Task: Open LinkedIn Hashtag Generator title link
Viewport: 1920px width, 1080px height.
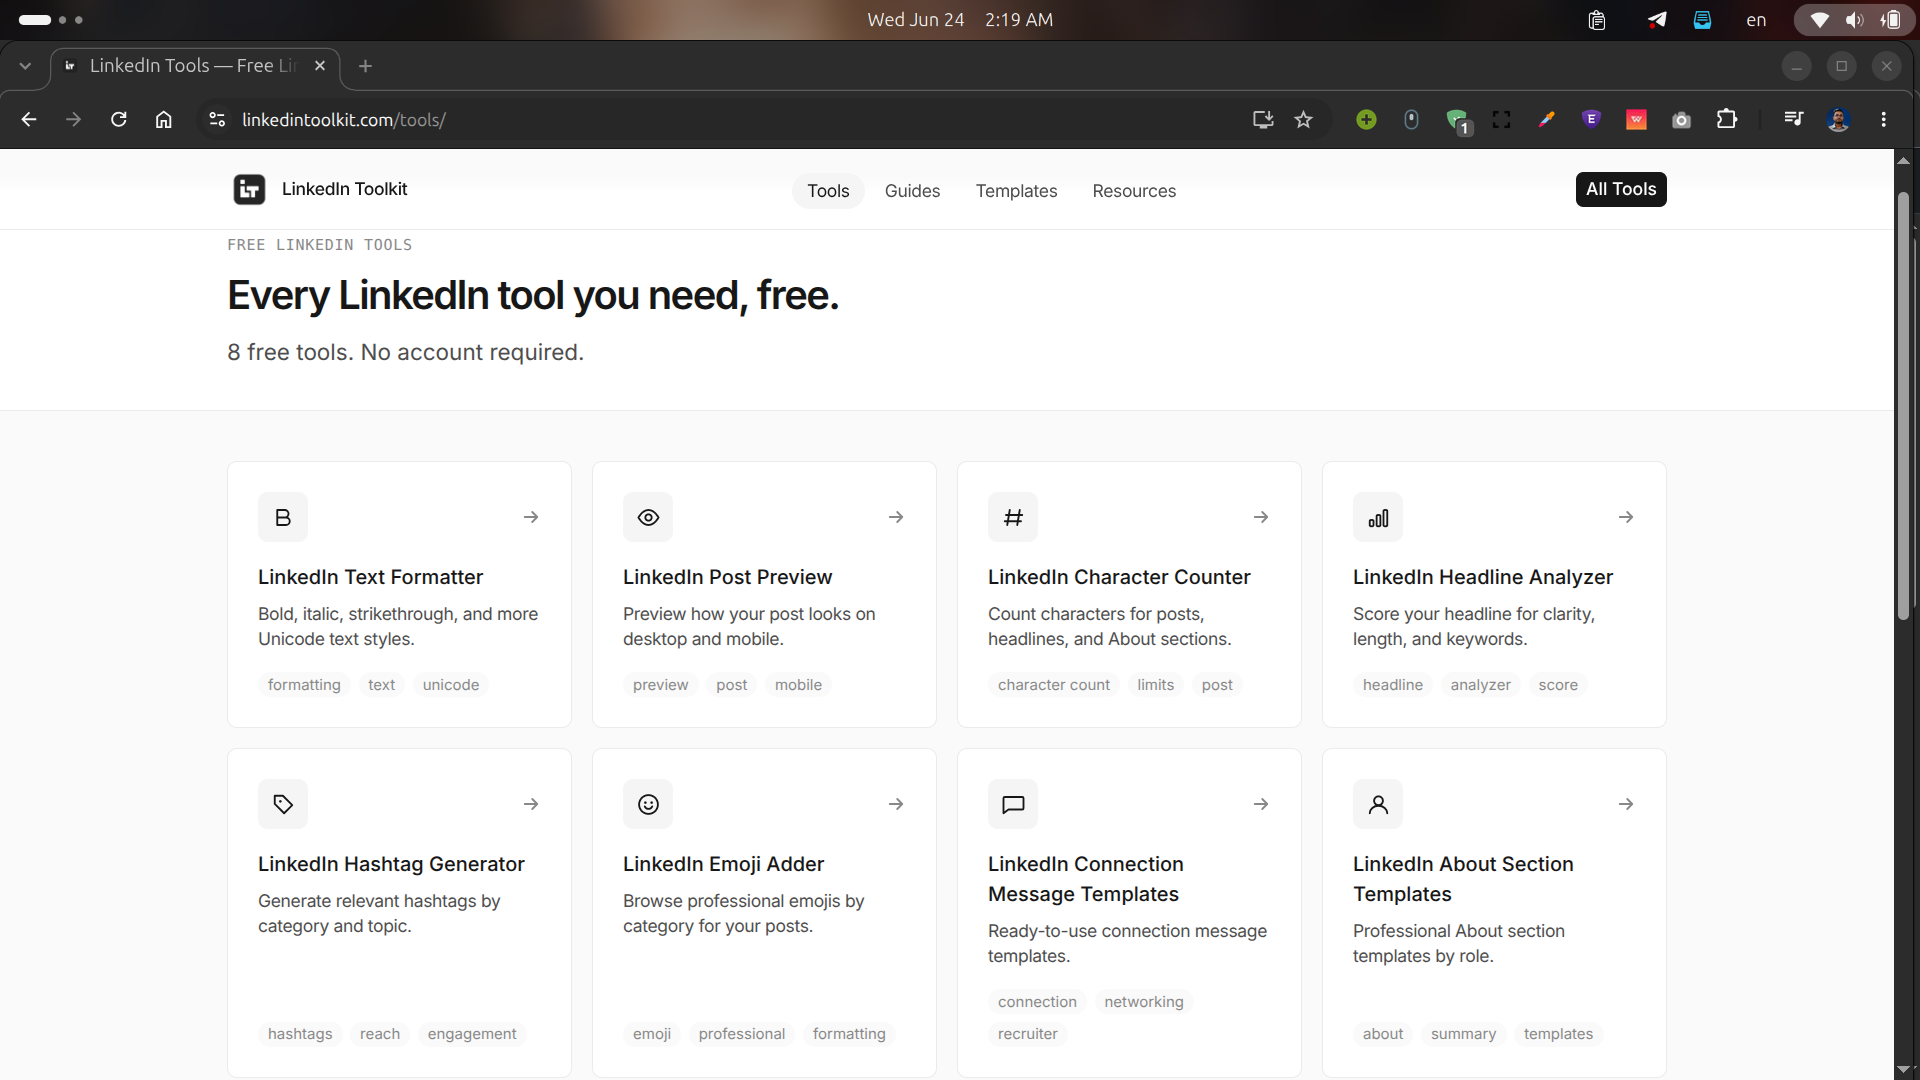Action: [x=391, y=864]
